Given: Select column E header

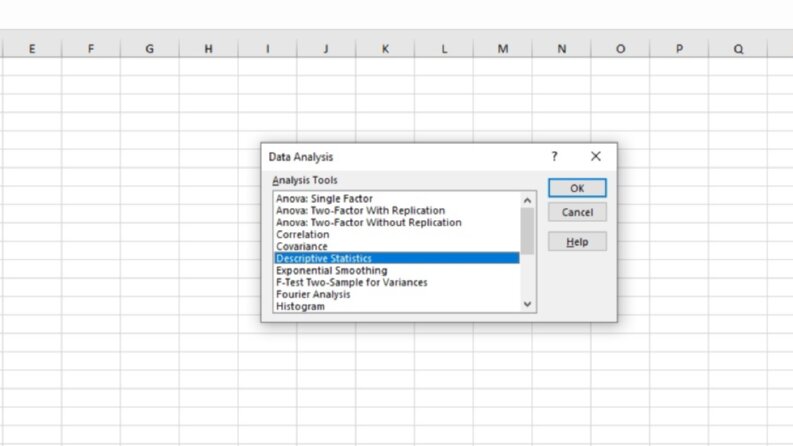Looking at the screenshot, I should coord(32,49).
